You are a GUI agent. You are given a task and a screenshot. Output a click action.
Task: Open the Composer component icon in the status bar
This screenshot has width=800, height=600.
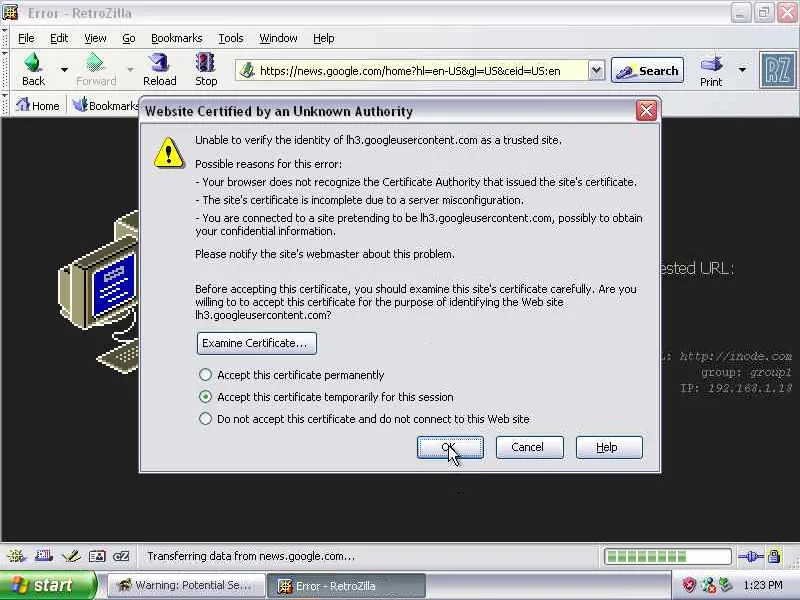point(70,556)
